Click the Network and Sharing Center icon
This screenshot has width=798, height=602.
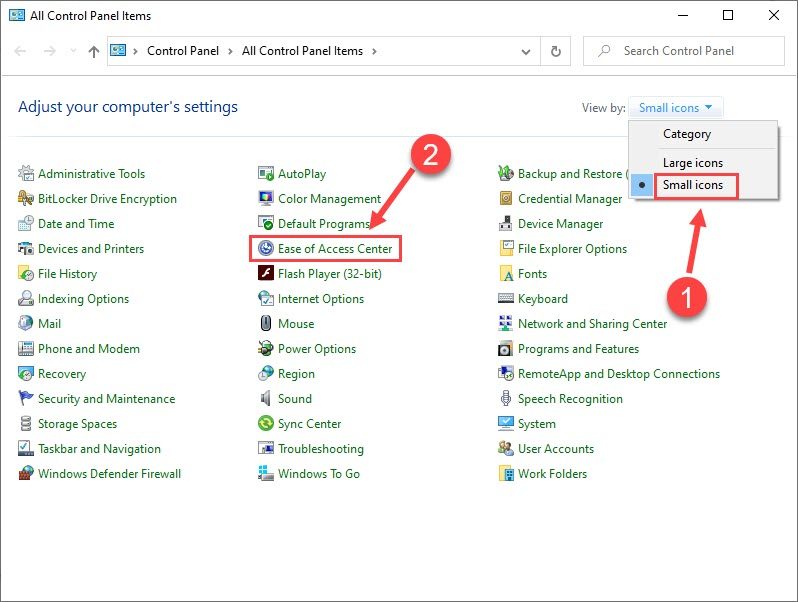point(506,324)
